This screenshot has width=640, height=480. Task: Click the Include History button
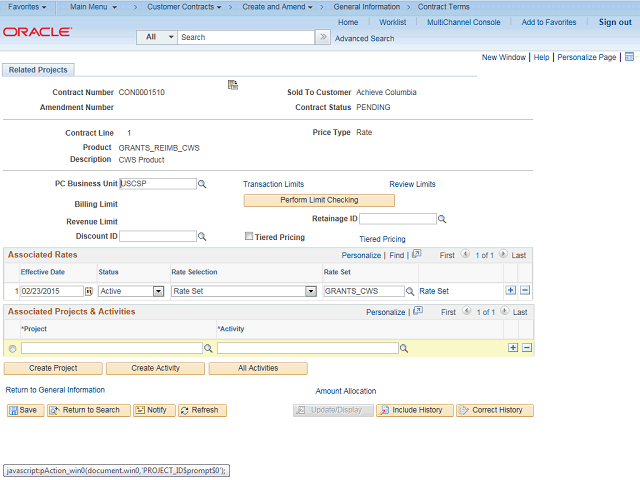click(415, 410)
